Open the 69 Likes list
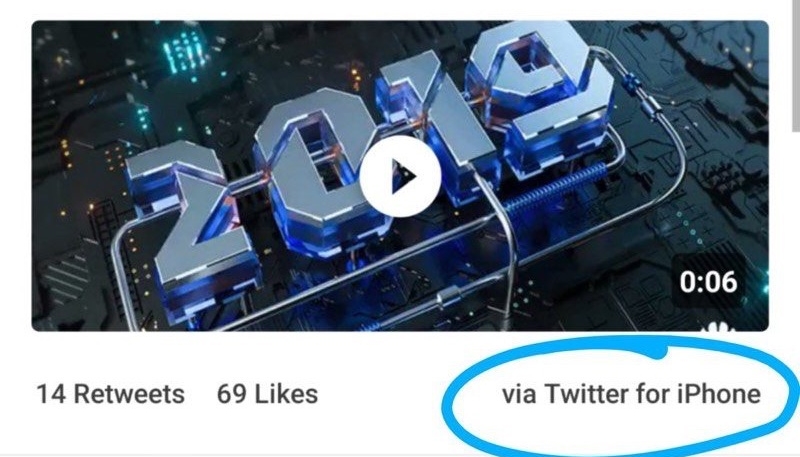Image resolution: width=800 pixels, height=457 pixels. coord(267,394)
